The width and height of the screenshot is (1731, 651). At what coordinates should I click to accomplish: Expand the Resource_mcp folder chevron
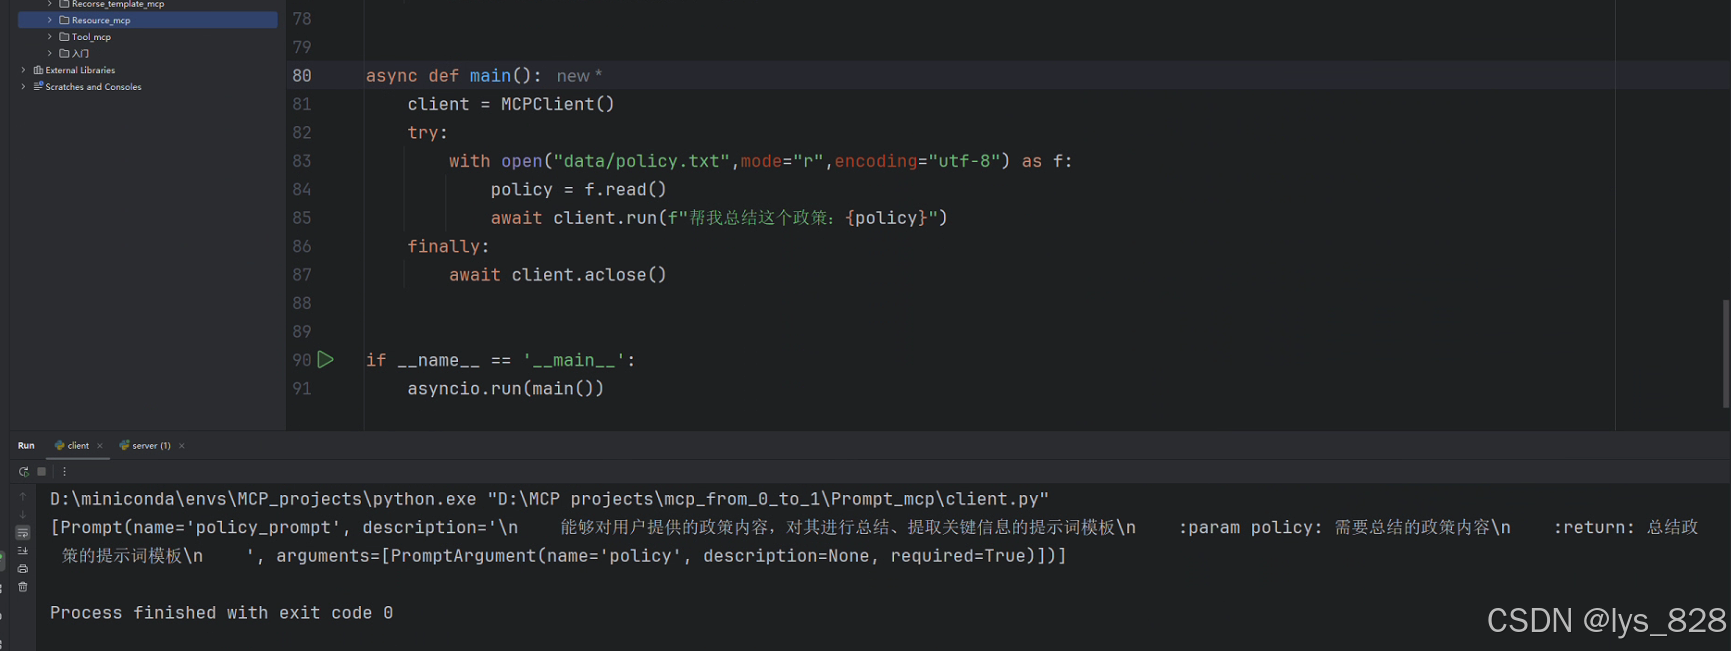[50, 20]
